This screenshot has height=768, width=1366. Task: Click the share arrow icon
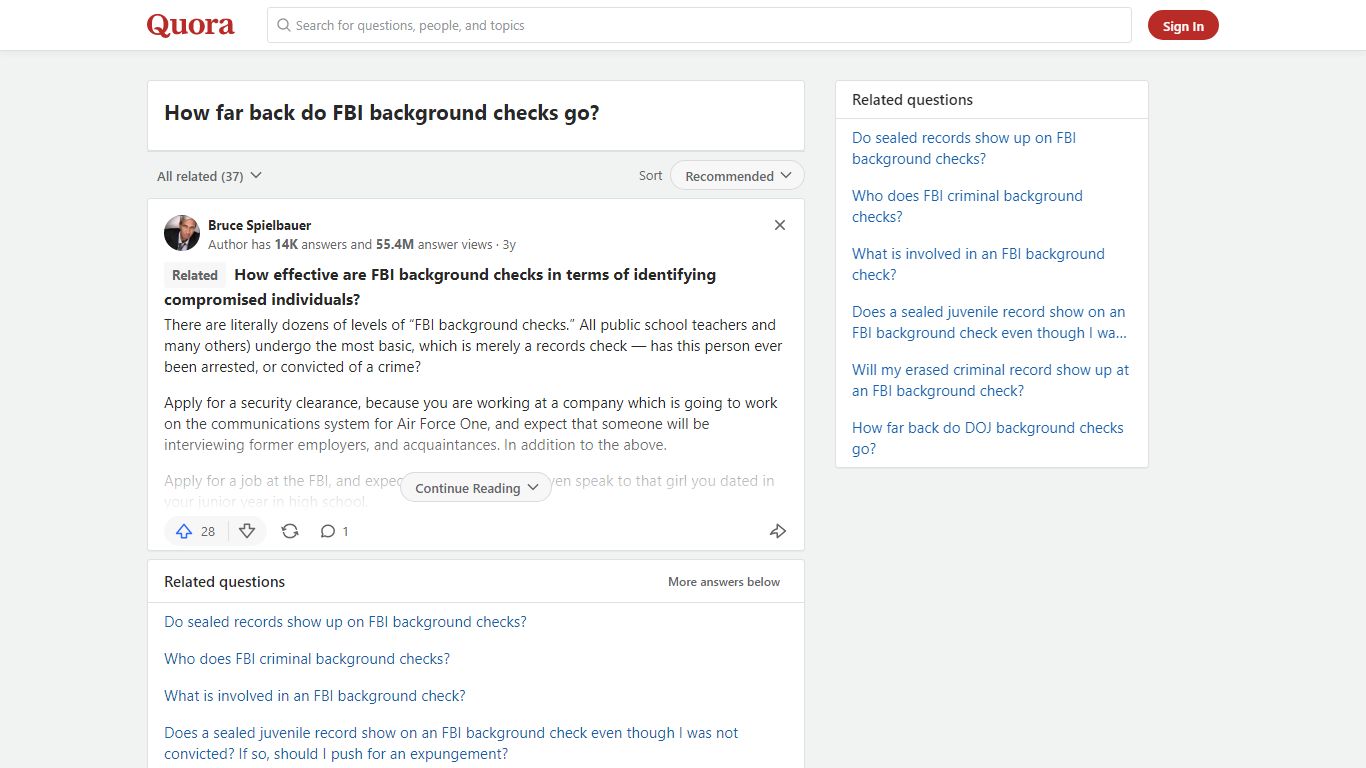(x=778, y=531)
